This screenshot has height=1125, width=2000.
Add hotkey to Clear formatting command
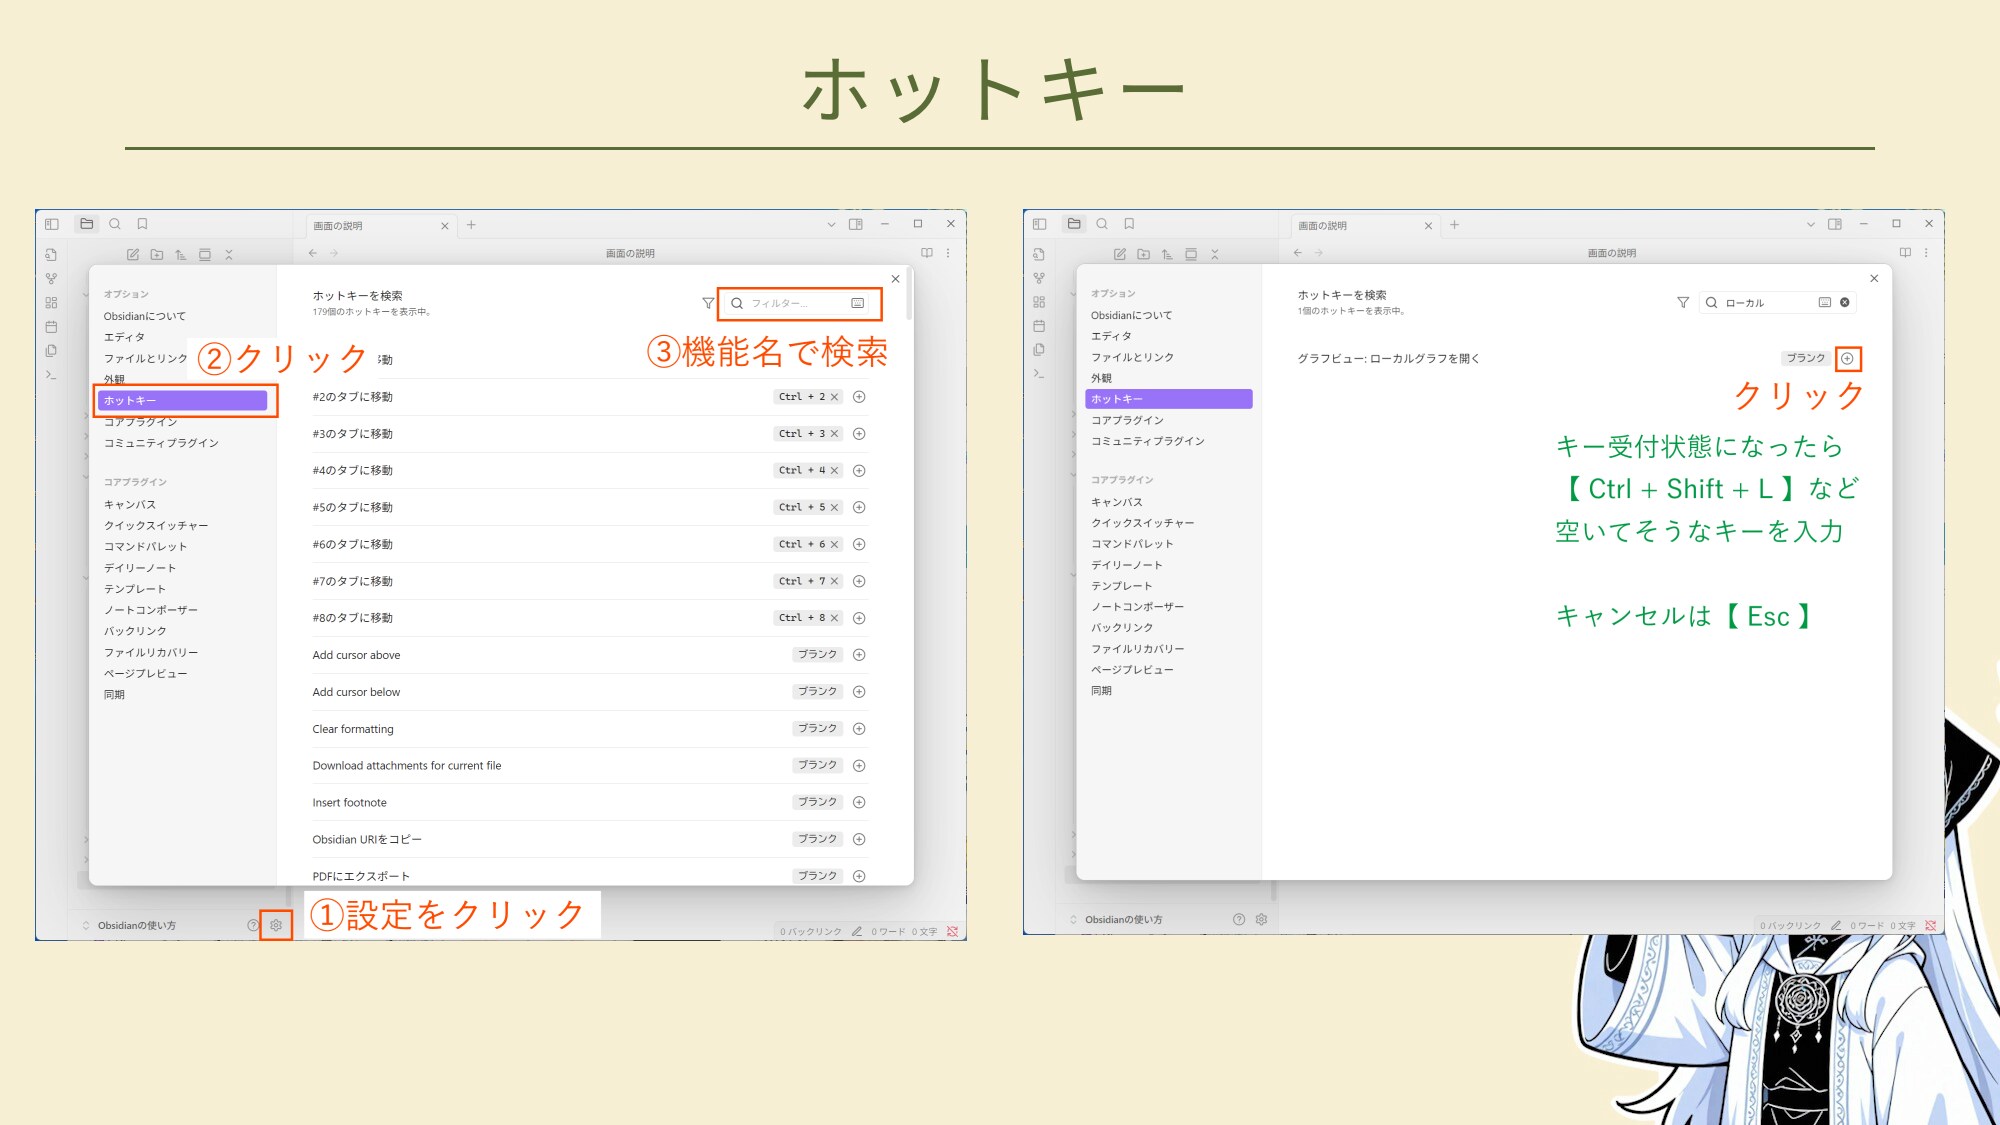click(859, 729)
